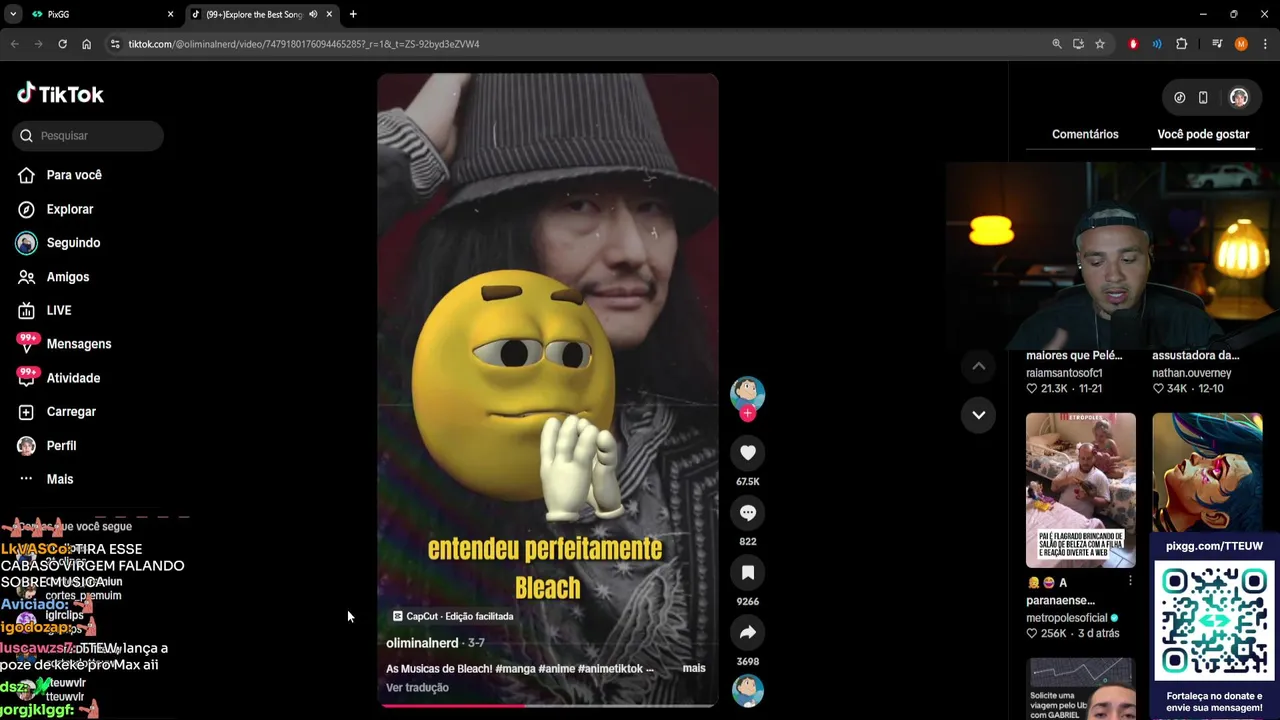Click the CapCut Edição facilitada tag

point(452,616)
